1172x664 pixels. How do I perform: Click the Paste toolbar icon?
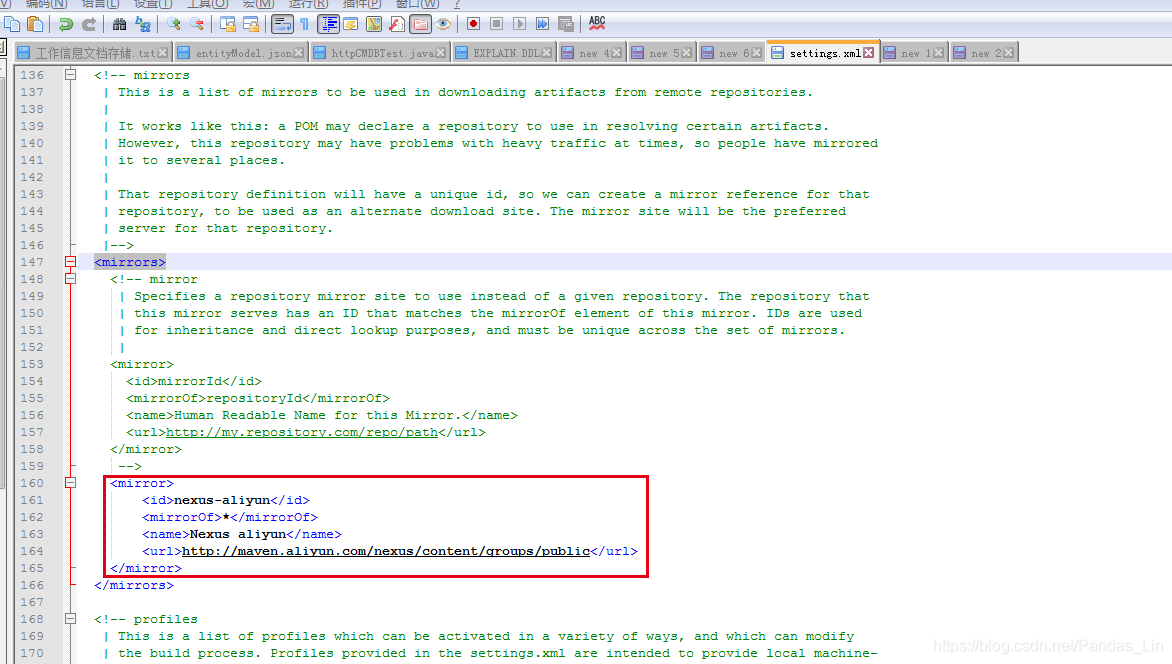(34, 24)
